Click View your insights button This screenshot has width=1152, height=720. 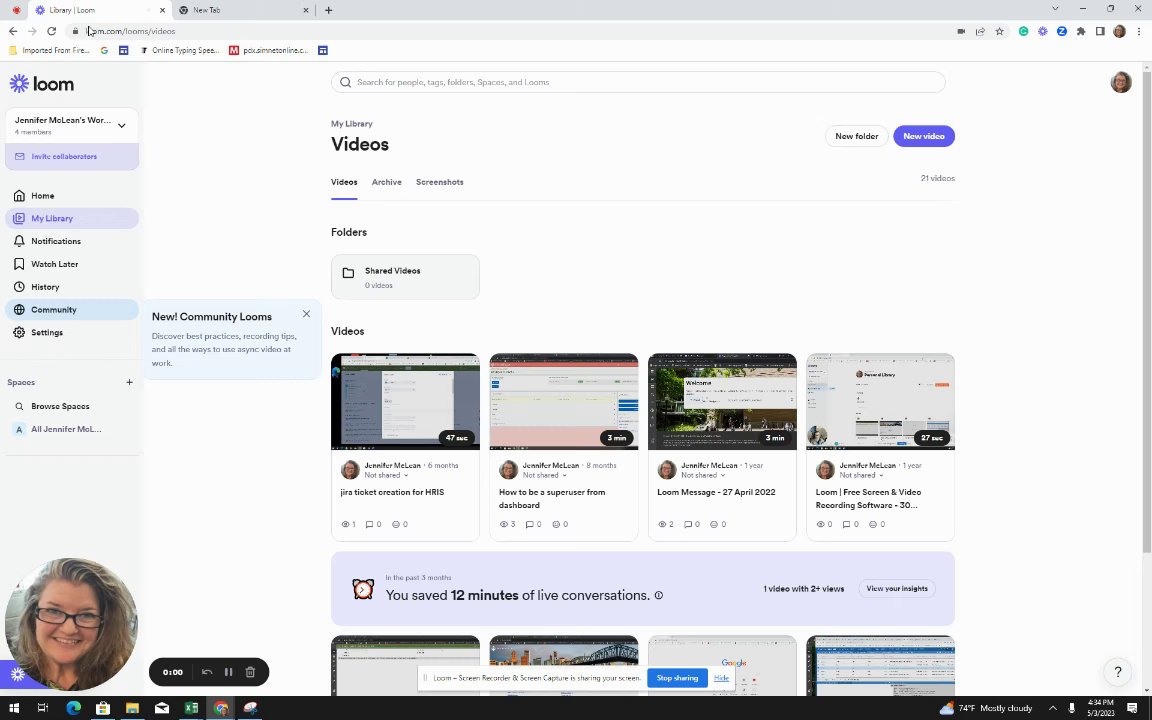tap(896, 588)
